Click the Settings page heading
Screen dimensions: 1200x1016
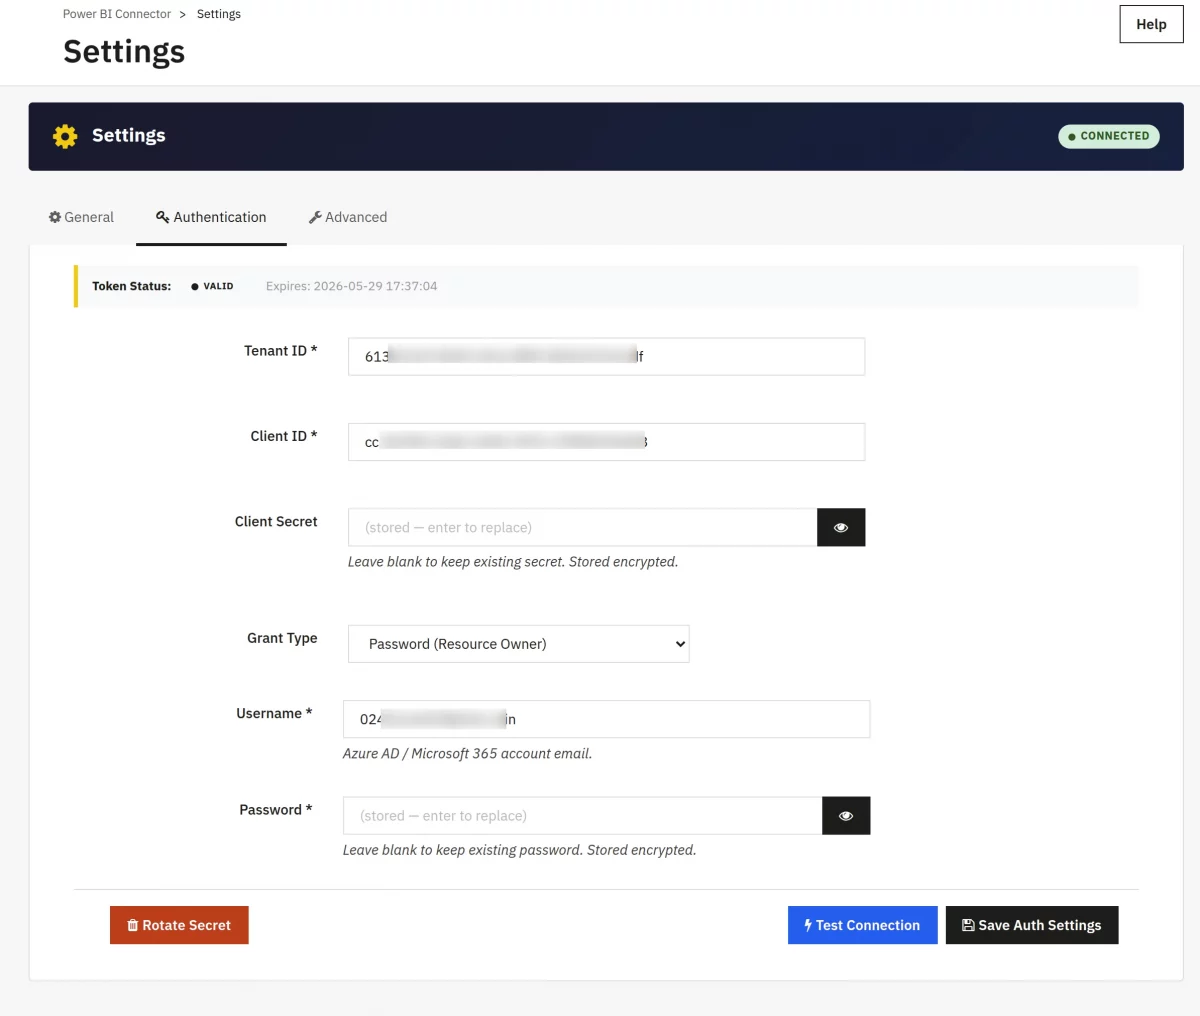124,52
